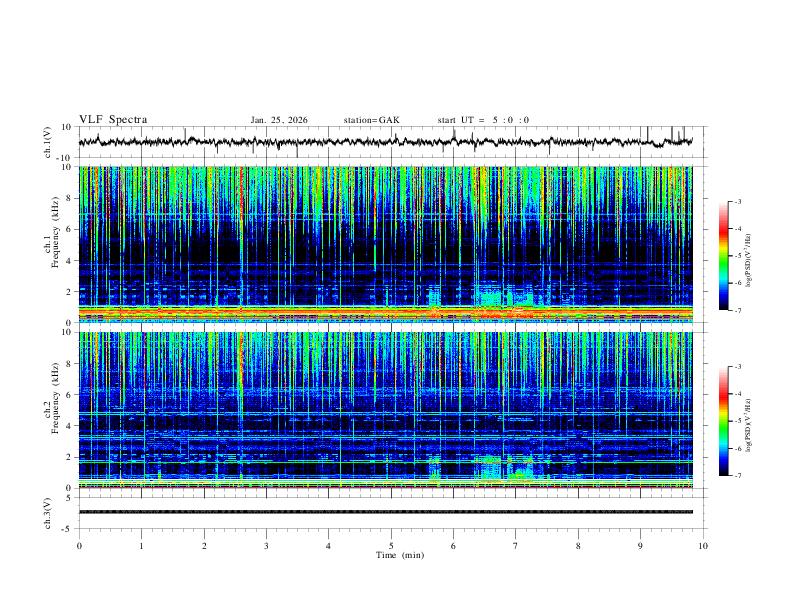Click the 'start UT = 5 :0 :0' text

(x=483, y=120)
